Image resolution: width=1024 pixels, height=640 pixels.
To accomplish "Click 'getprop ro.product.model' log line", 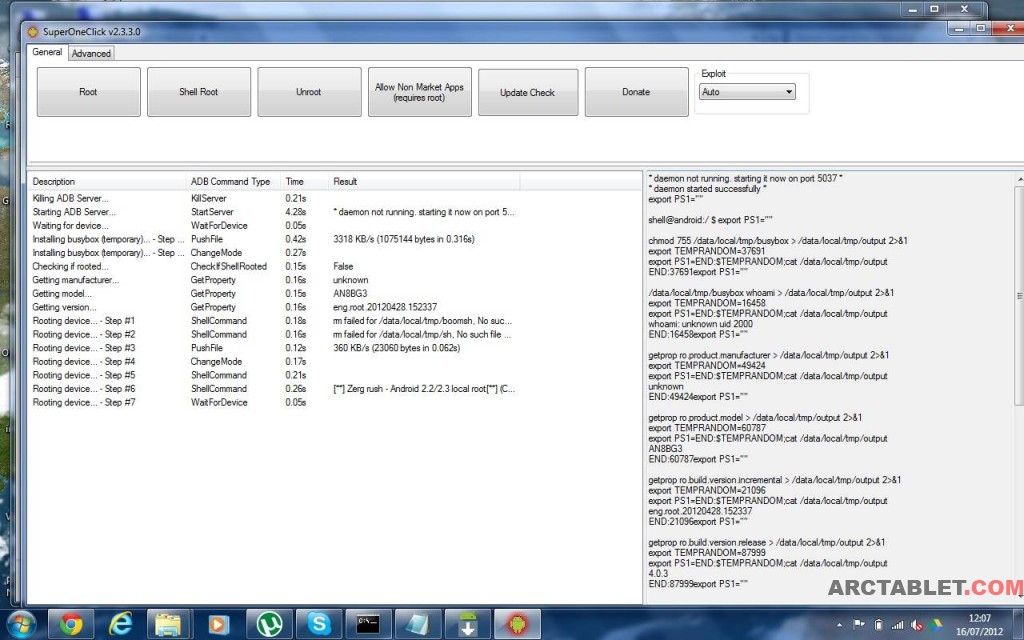I will pyautogui.click(x=755, y=417).
